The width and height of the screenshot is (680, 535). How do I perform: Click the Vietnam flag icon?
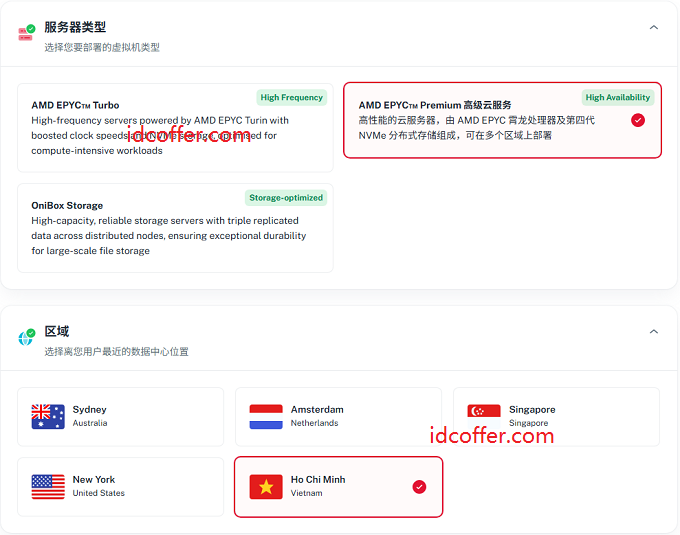(266, 487)
